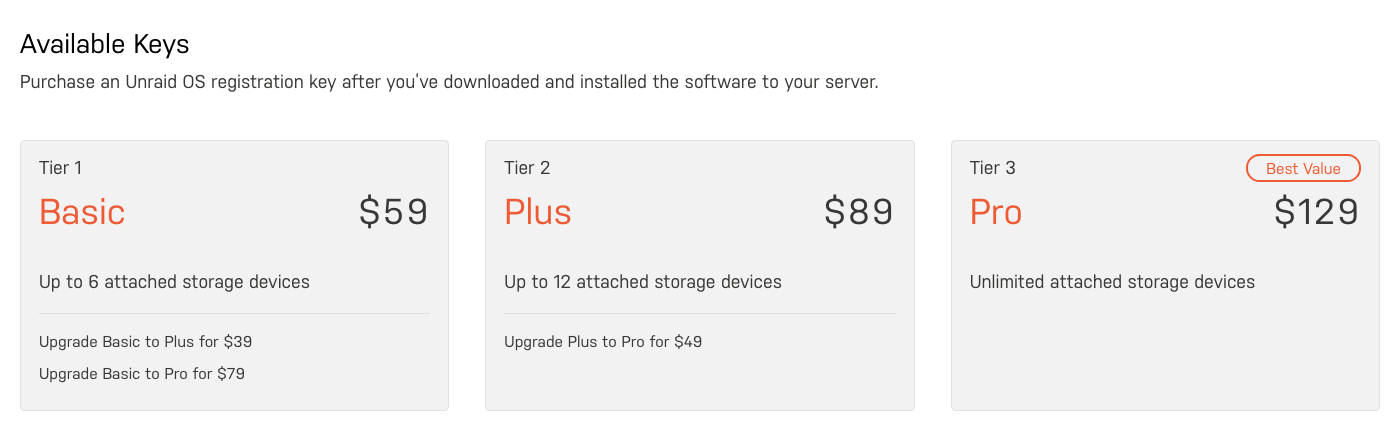Image resolution: width=1397 pixels, height=425 pixels.
Task: Click the Tier 1 label
Action: pos(60,168)
